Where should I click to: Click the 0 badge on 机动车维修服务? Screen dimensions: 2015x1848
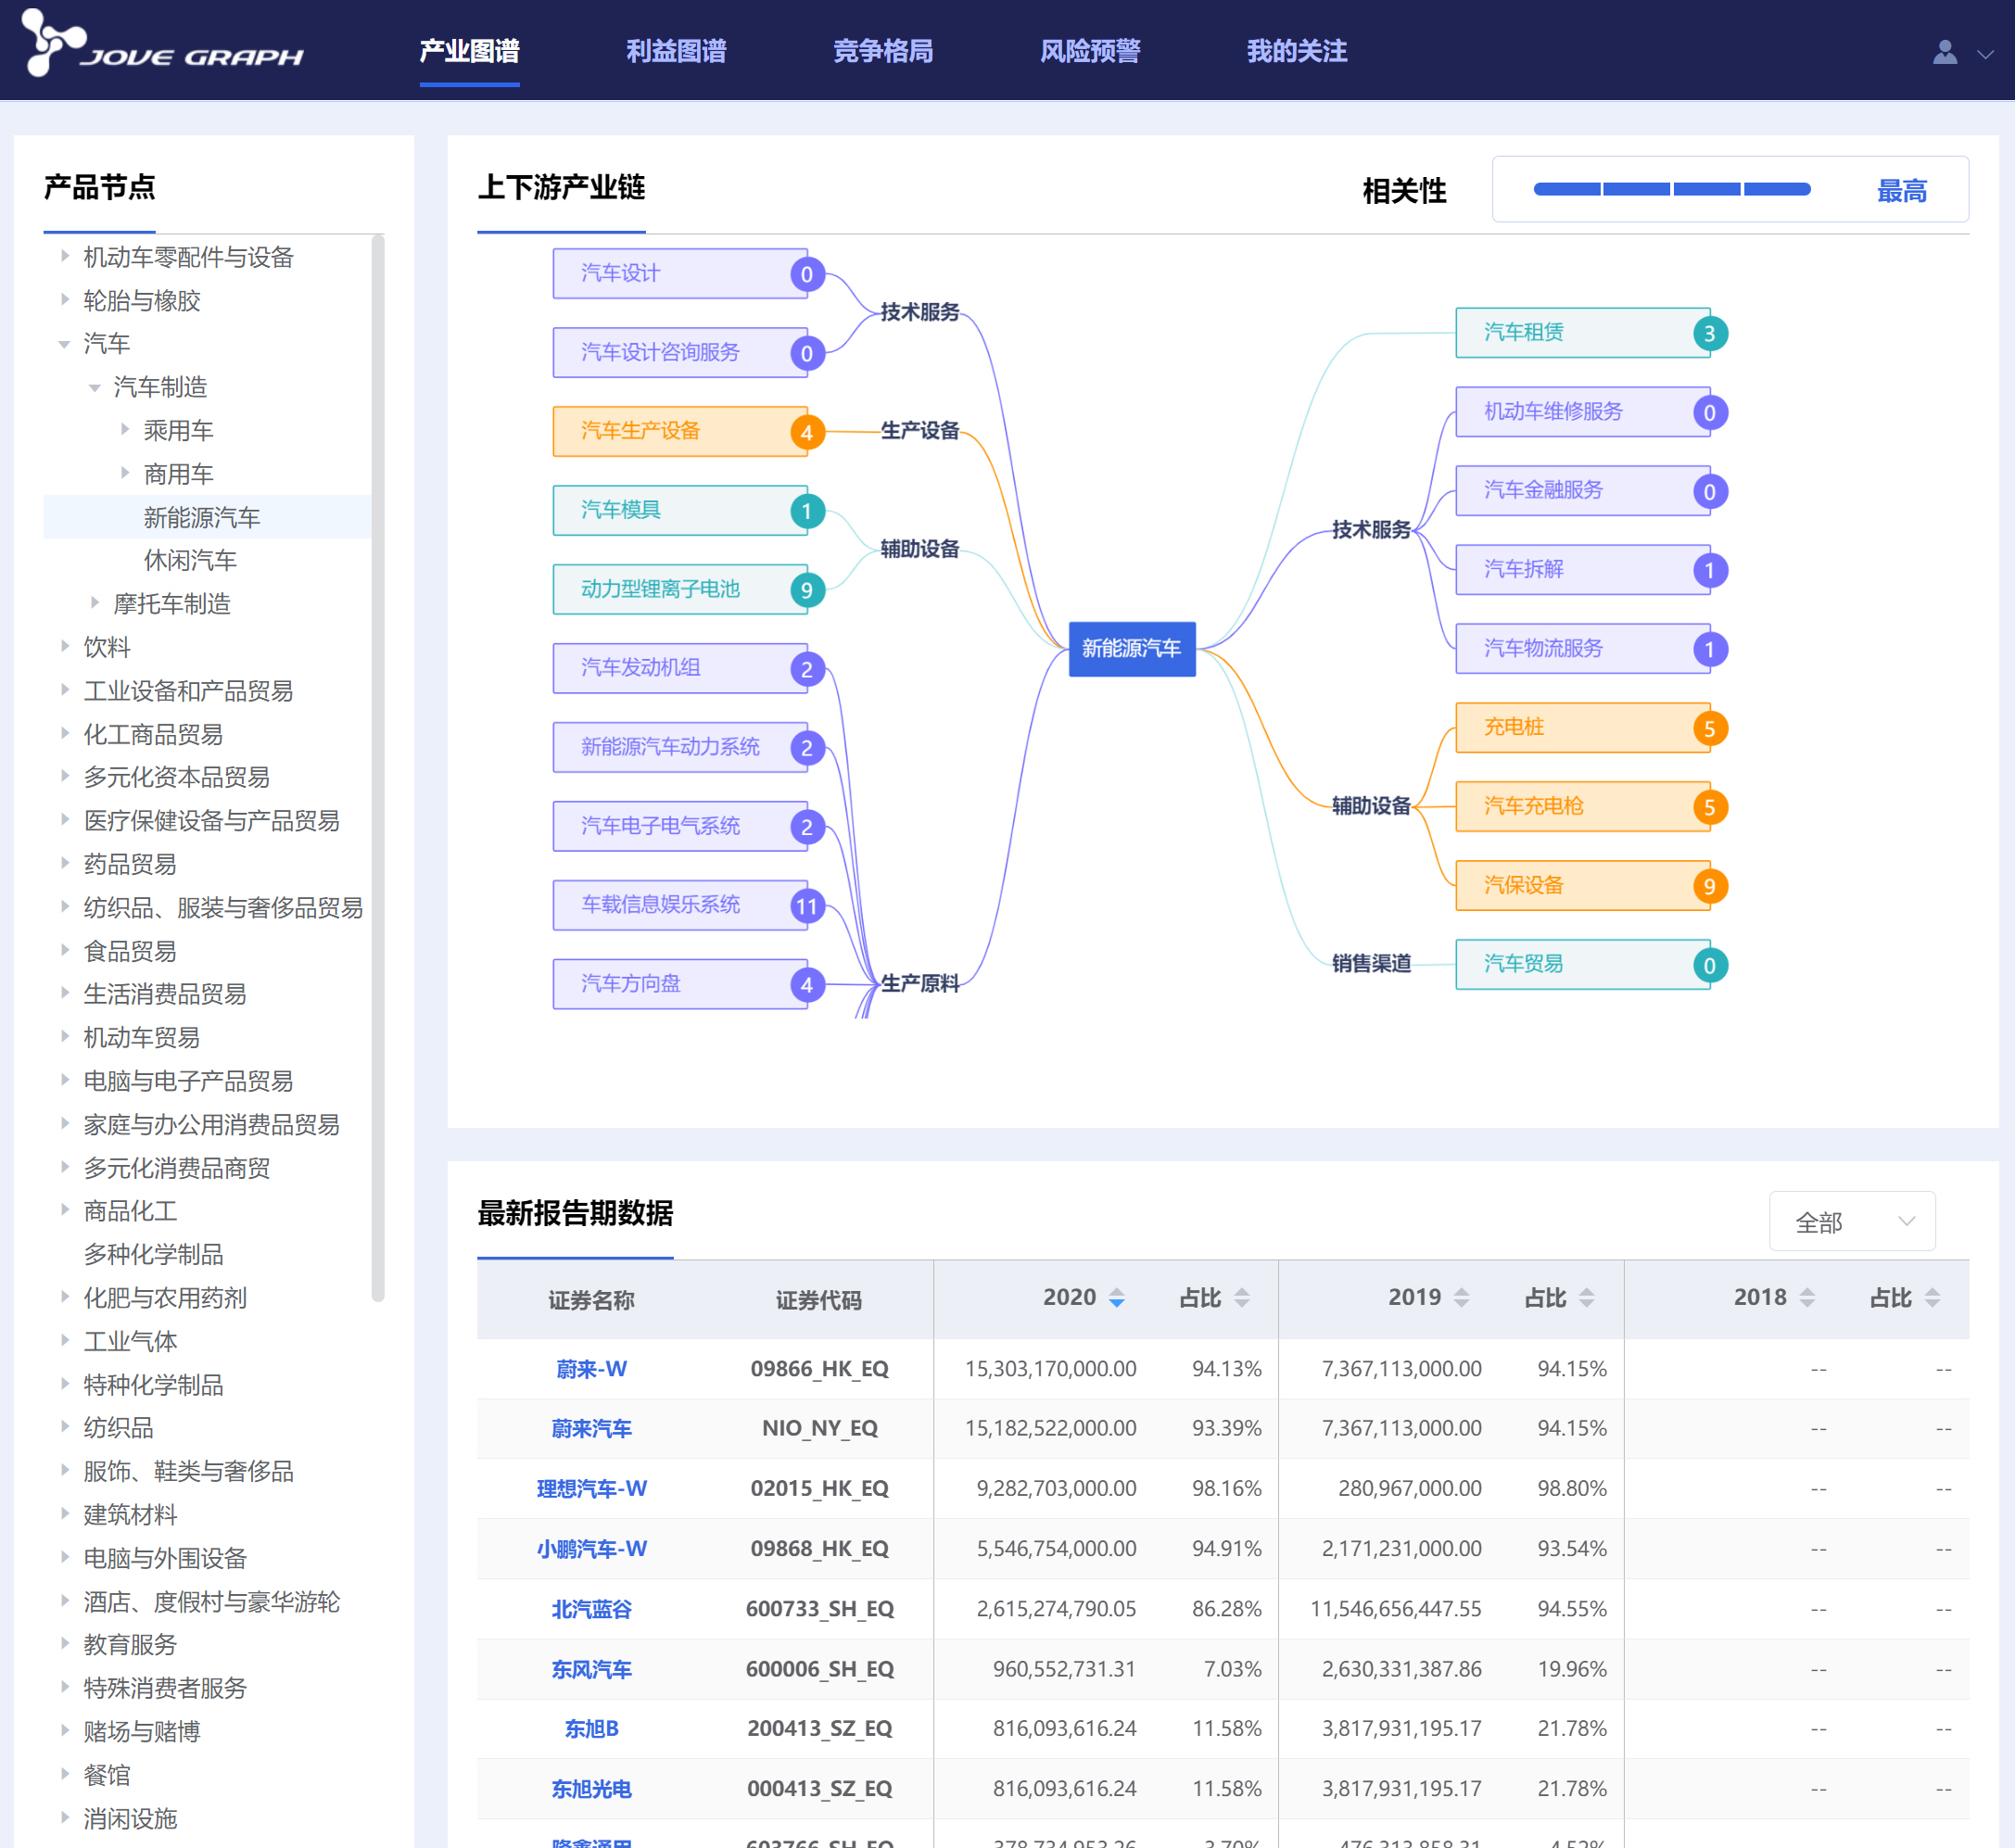click(1710, 412)
